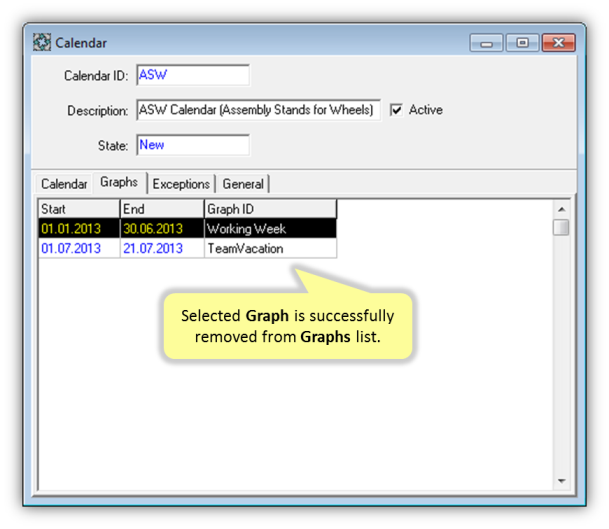
Task: Click the Calendar window app icon
Action: coord(42,42)
